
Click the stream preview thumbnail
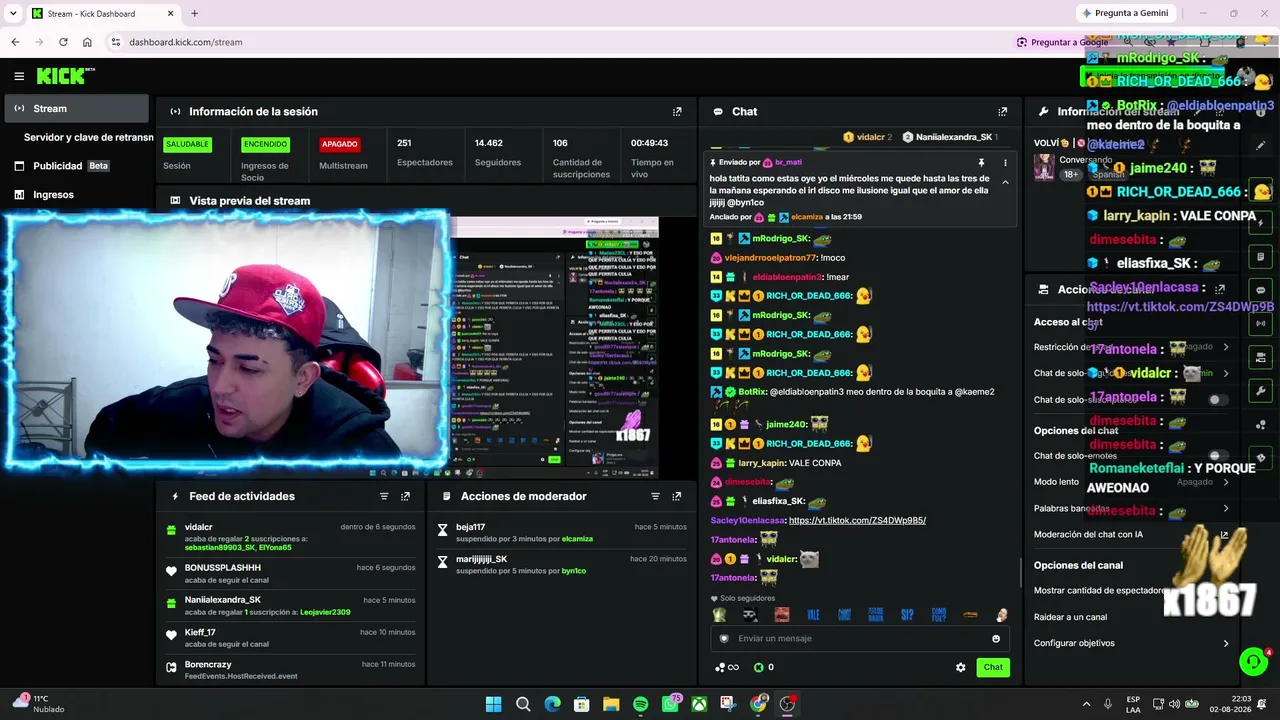point(554,347)
